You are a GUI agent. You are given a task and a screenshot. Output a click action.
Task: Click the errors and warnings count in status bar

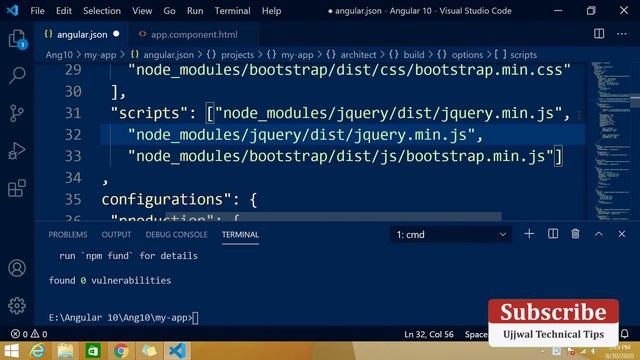point(29,334)
